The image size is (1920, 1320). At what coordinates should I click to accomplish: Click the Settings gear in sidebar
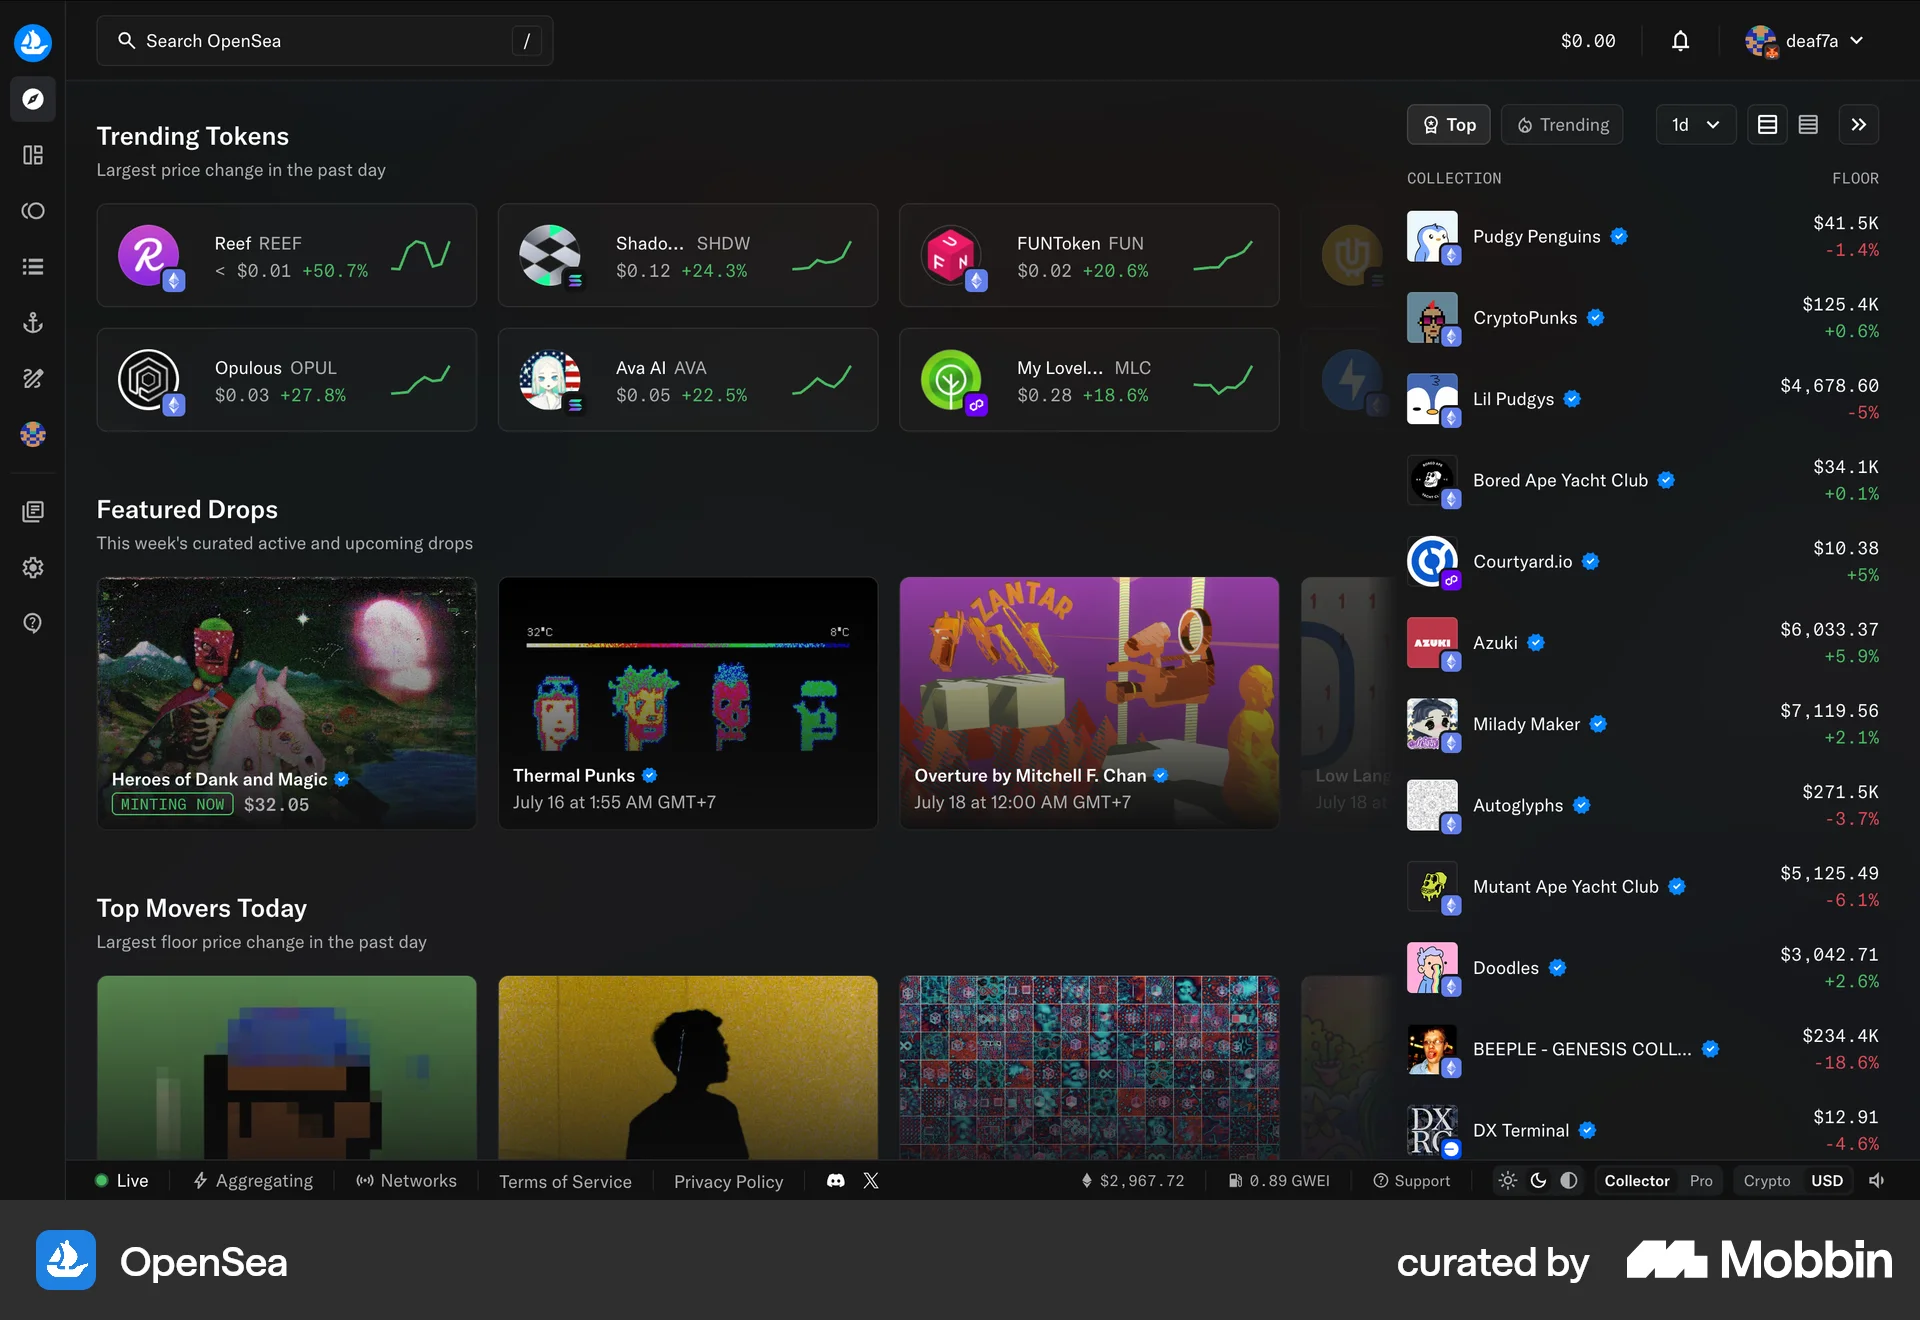pyautogui.click(x=33, y=567)
